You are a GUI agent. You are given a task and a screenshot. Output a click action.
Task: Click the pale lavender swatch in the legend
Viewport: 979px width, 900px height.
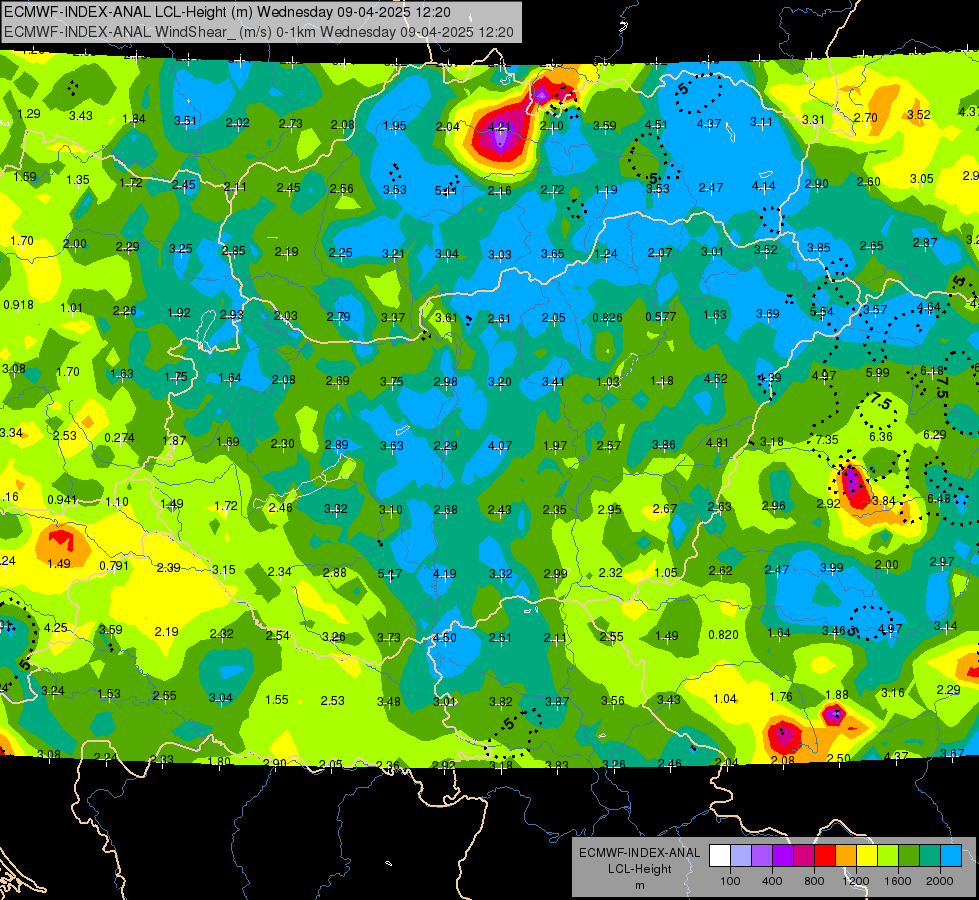tap(741, 855)
